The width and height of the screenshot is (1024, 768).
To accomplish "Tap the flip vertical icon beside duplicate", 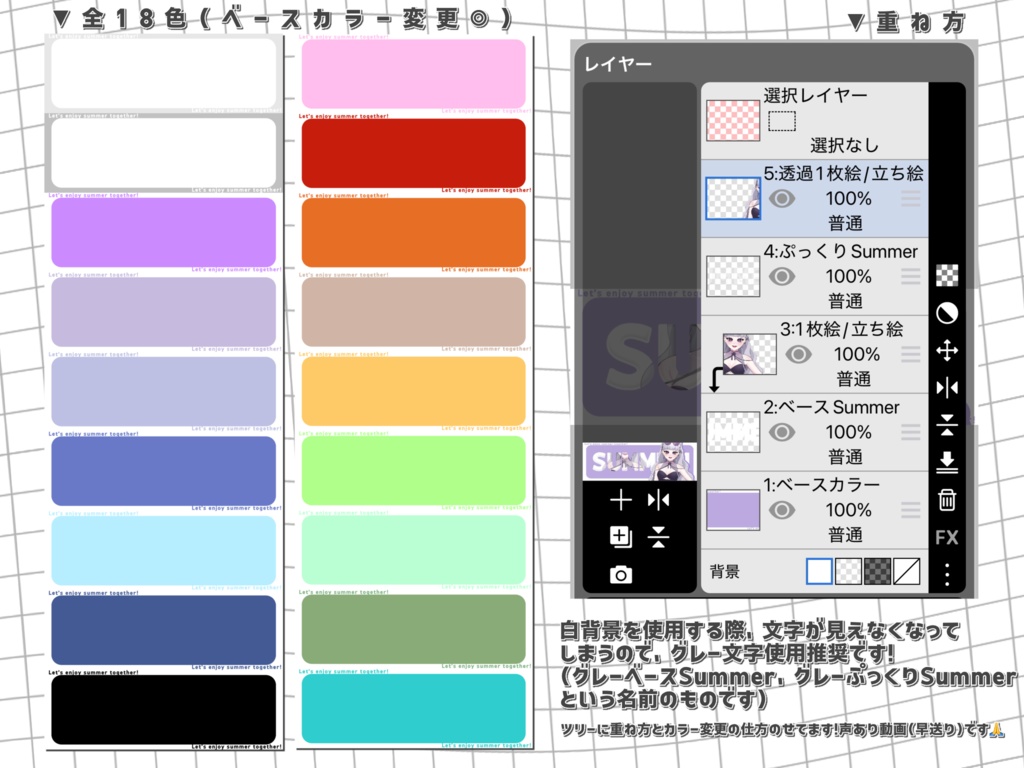I will pos(658,537).
